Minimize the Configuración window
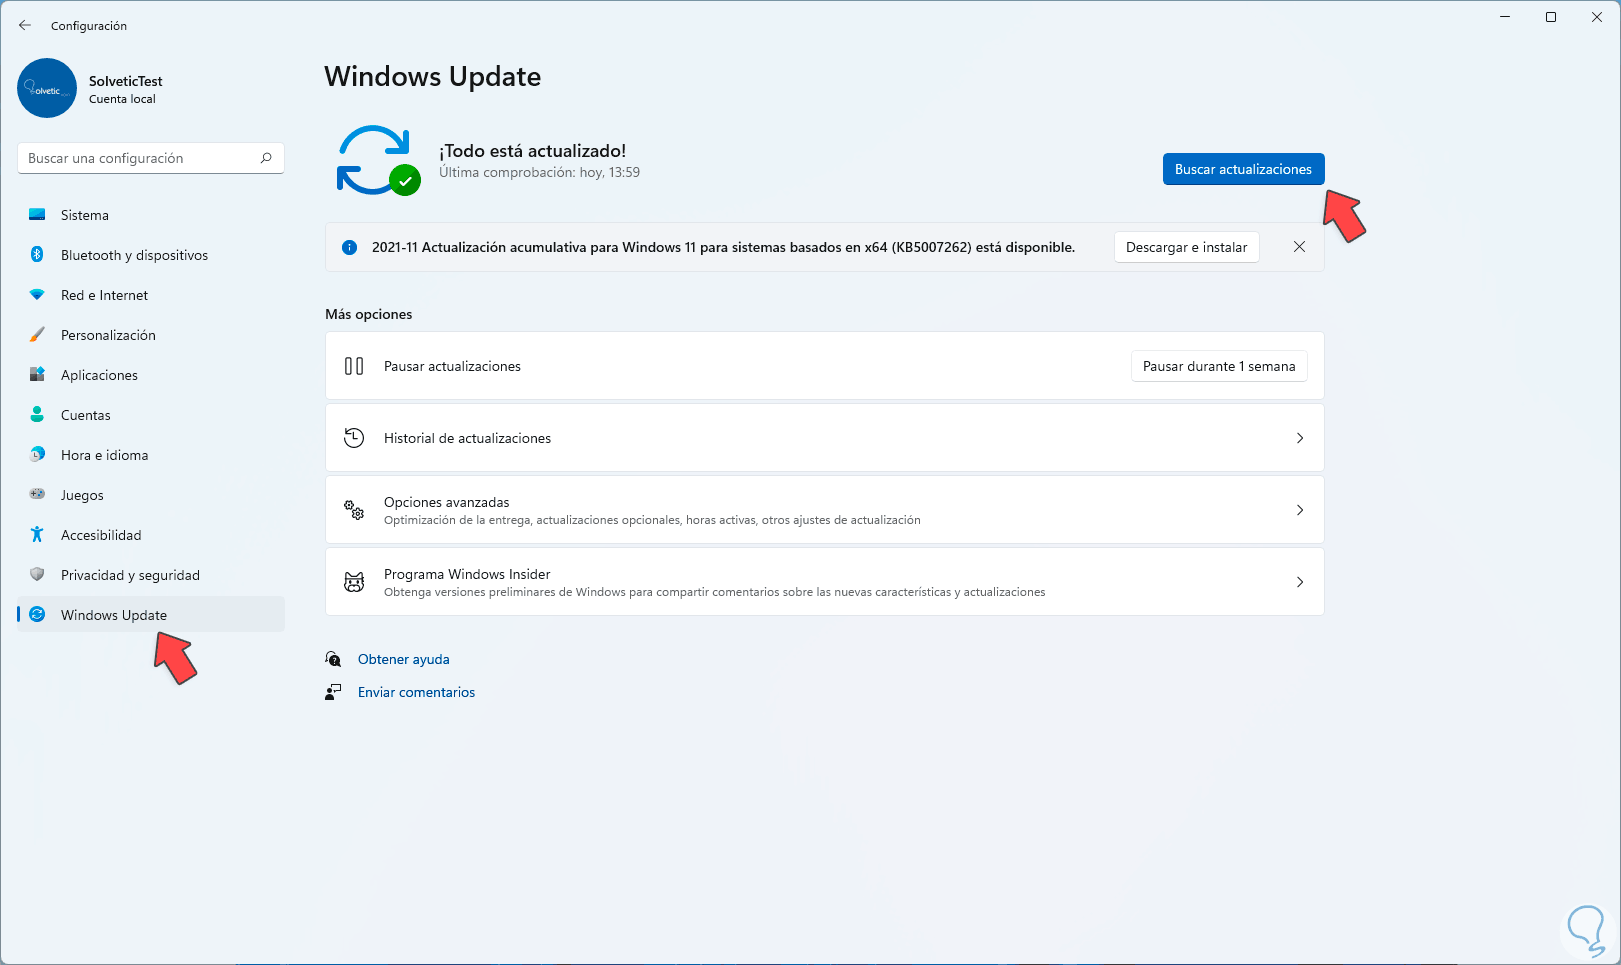The image size is (1621, 965). (x=1505, y=17)
